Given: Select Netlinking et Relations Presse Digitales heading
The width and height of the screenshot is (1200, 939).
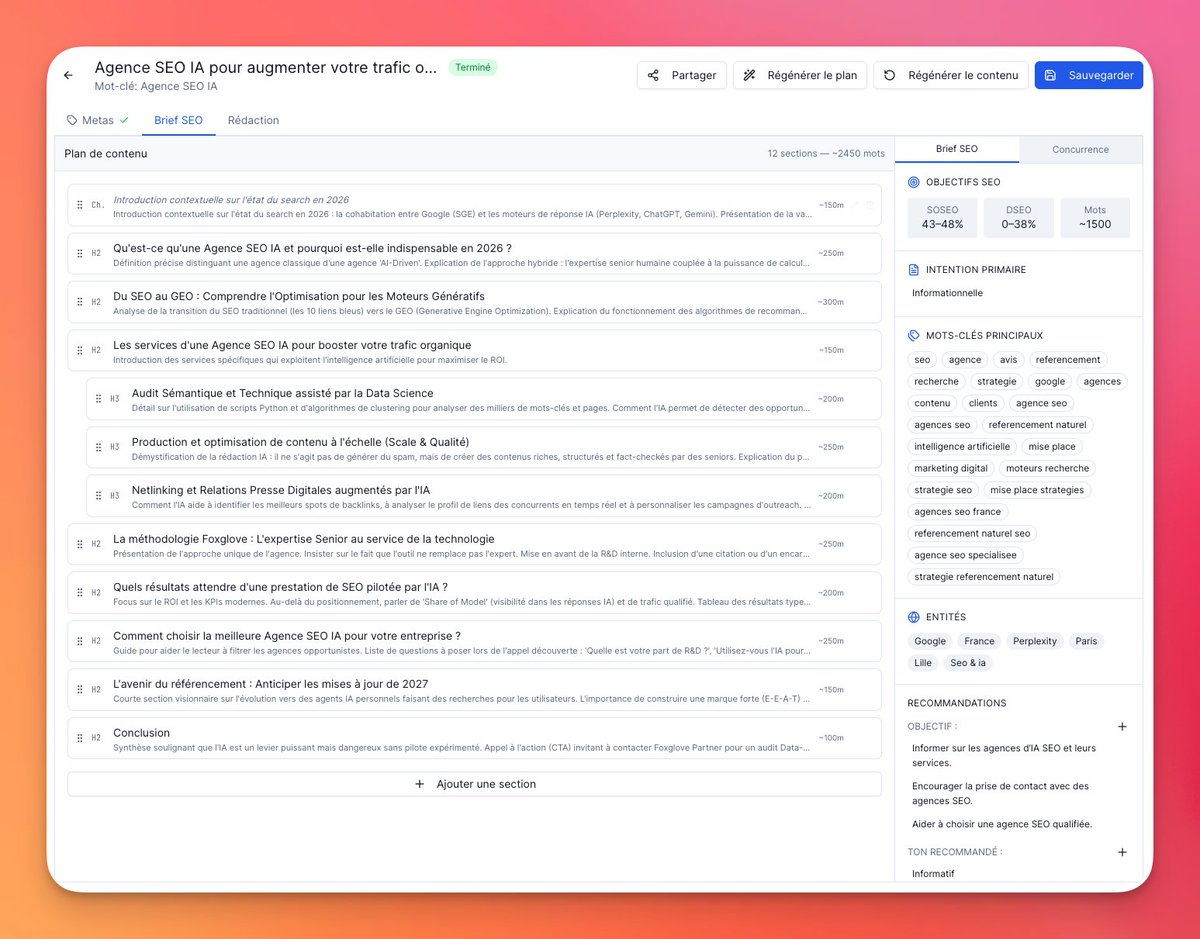Looking at the screenshot, I should (x=281, y=490).
